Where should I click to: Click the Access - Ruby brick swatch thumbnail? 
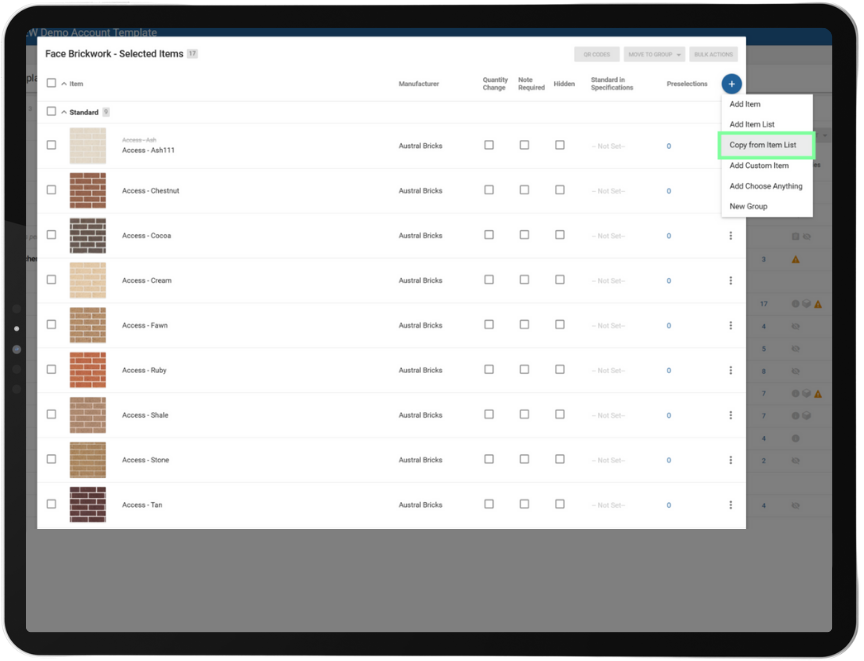[87, 370]
